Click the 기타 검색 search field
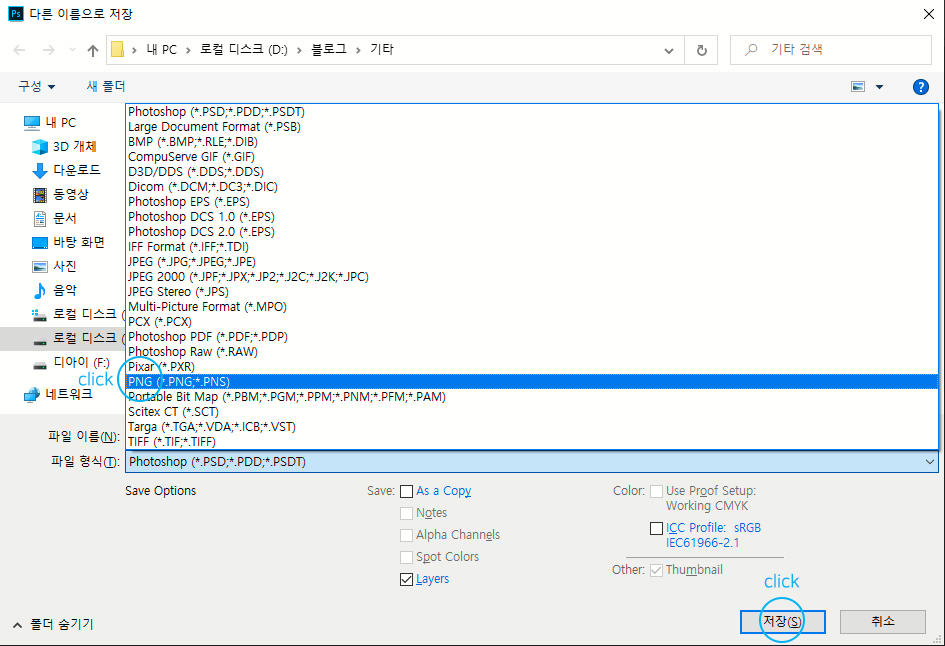The height and width of the screenshot is (646, 945). coord(830,49)
